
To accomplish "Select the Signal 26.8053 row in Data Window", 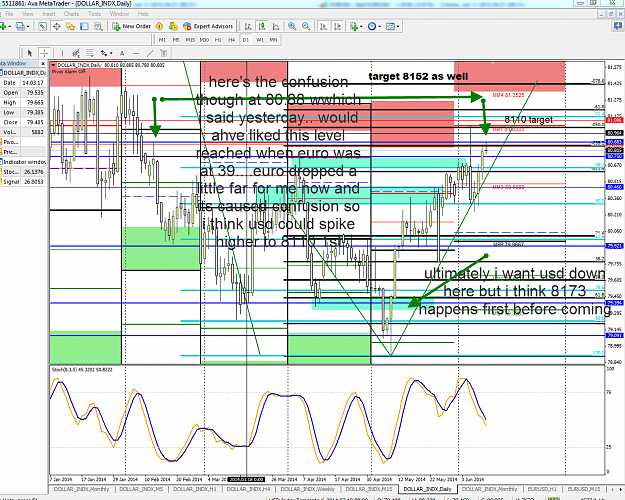I will pos(24,181).
